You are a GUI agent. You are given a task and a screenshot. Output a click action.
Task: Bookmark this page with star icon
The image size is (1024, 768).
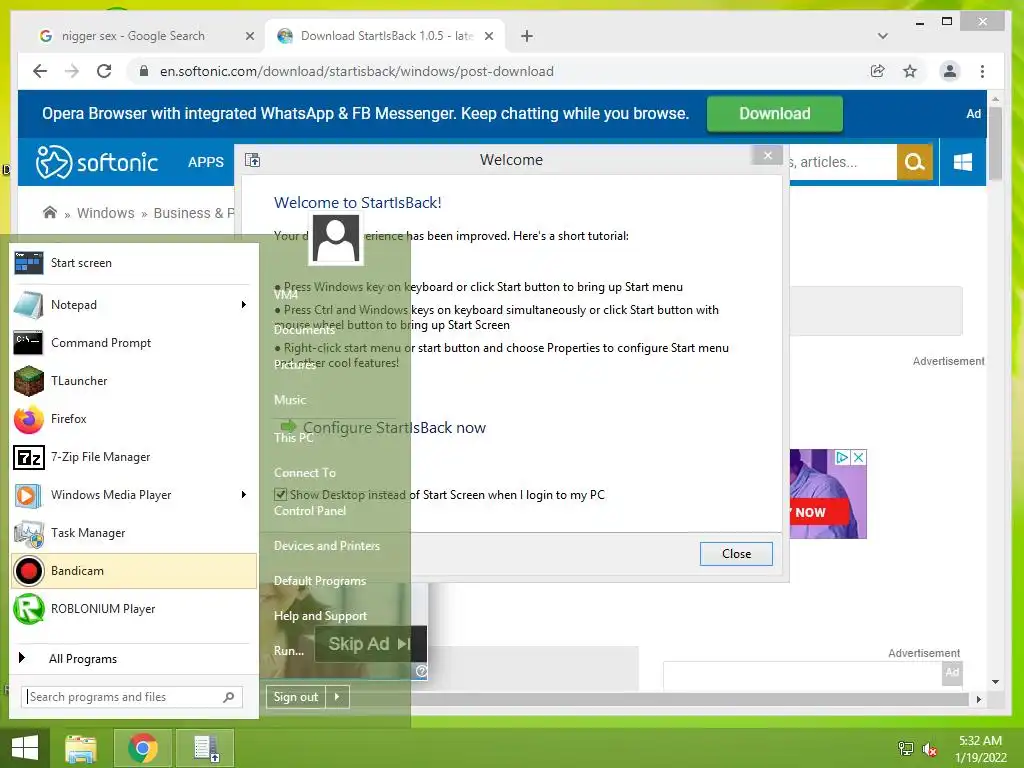[x=910, y=71]
